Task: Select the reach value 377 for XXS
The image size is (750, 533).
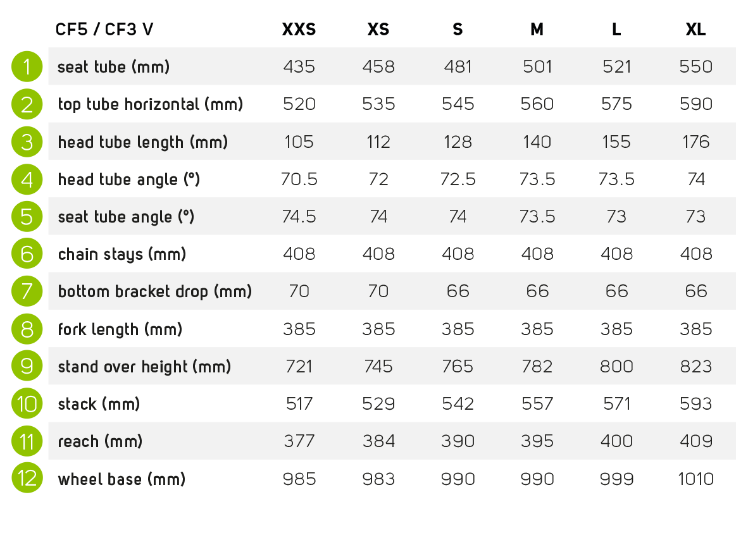Action: pyautogui.click(x=299, y=441)
